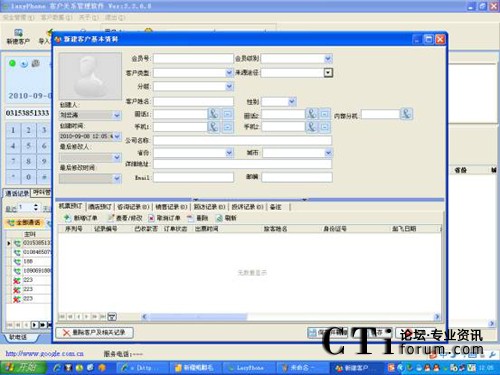Click the filter icon in grid navigator
This screenshot has width=500, height=375.
112,316
